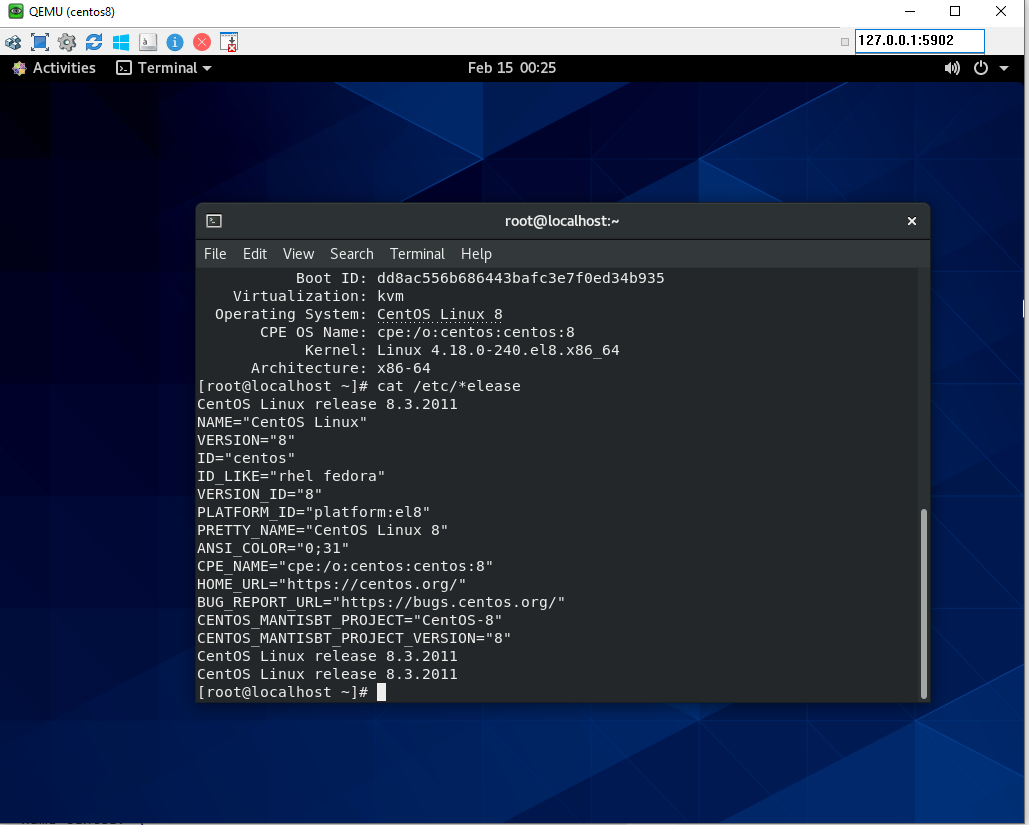Image resolution: width=1029 pixels, height=825 pixels.
Task: Click the blue connection info icon
Action: (175, 42)
